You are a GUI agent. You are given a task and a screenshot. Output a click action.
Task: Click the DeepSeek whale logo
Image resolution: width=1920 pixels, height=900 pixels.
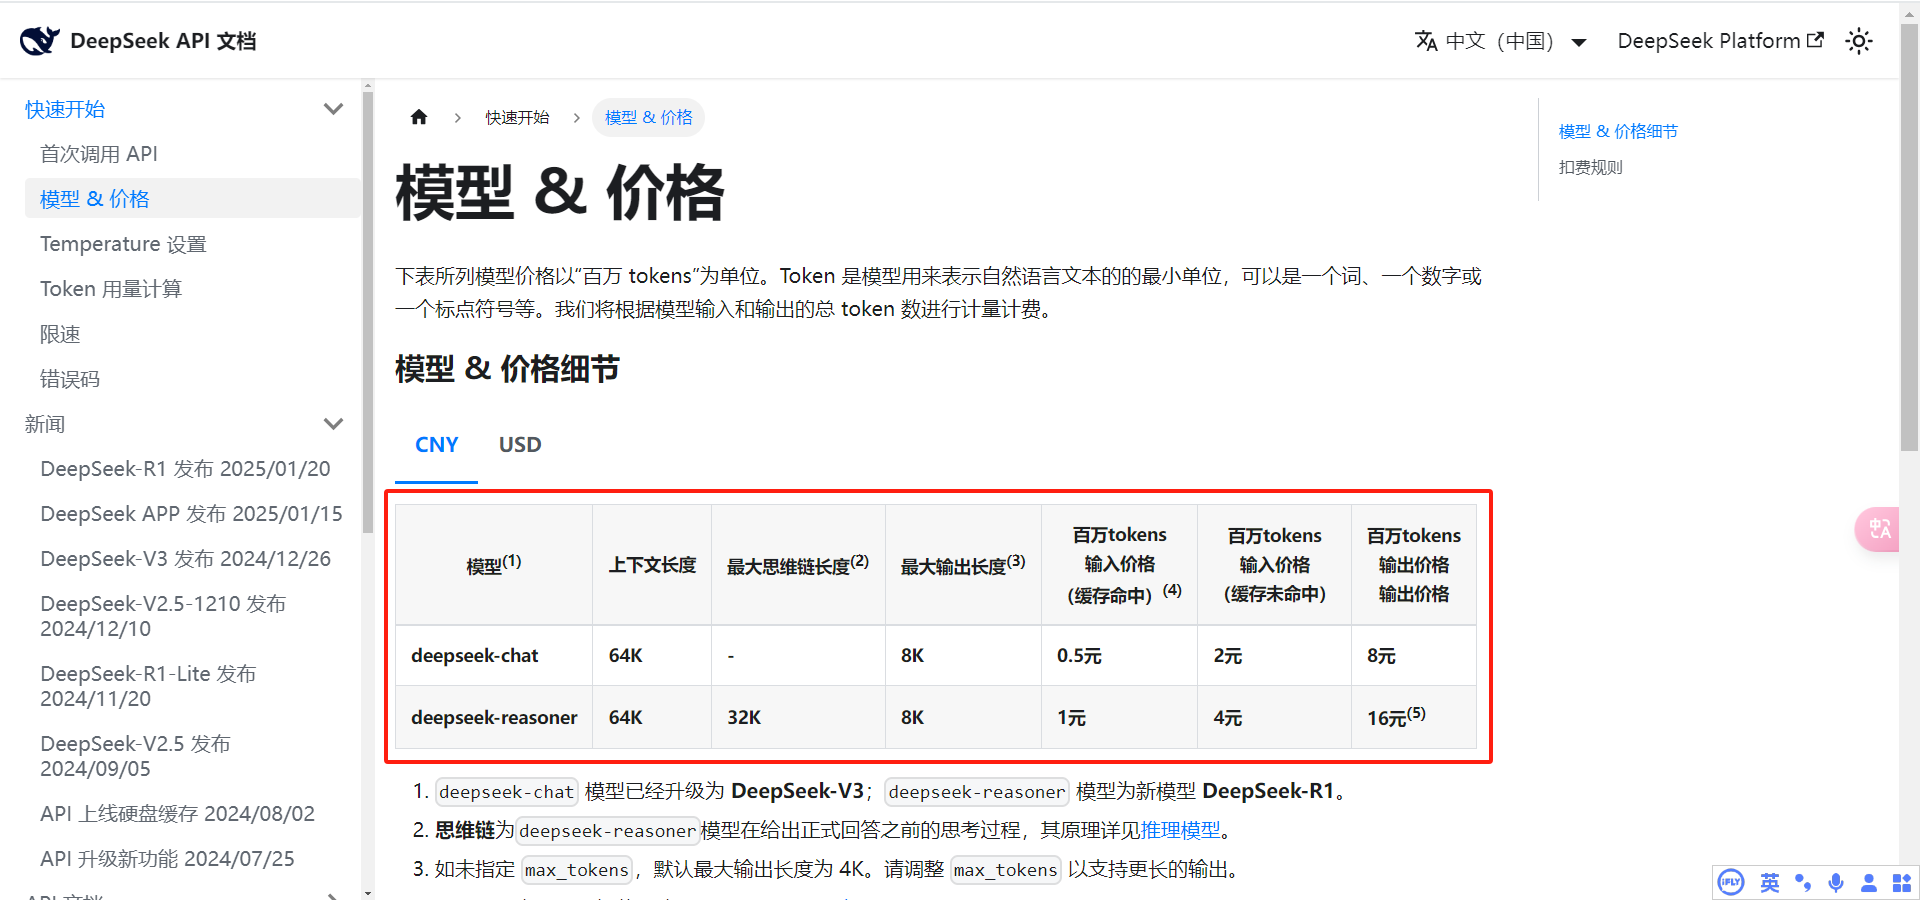[40, 41]
